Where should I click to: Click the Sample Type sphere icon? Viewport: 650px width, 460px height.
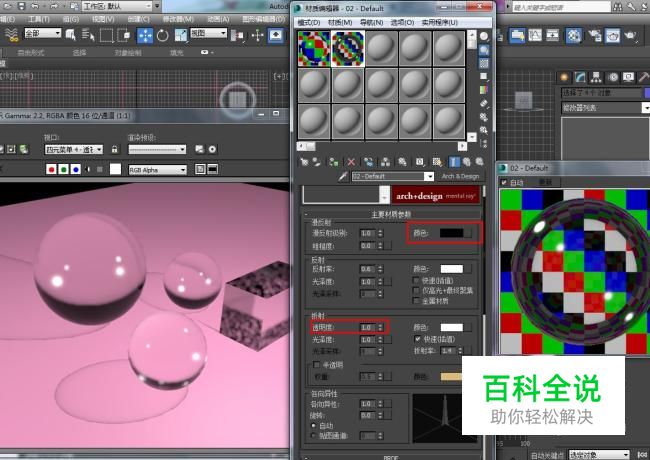click(484, 36)
